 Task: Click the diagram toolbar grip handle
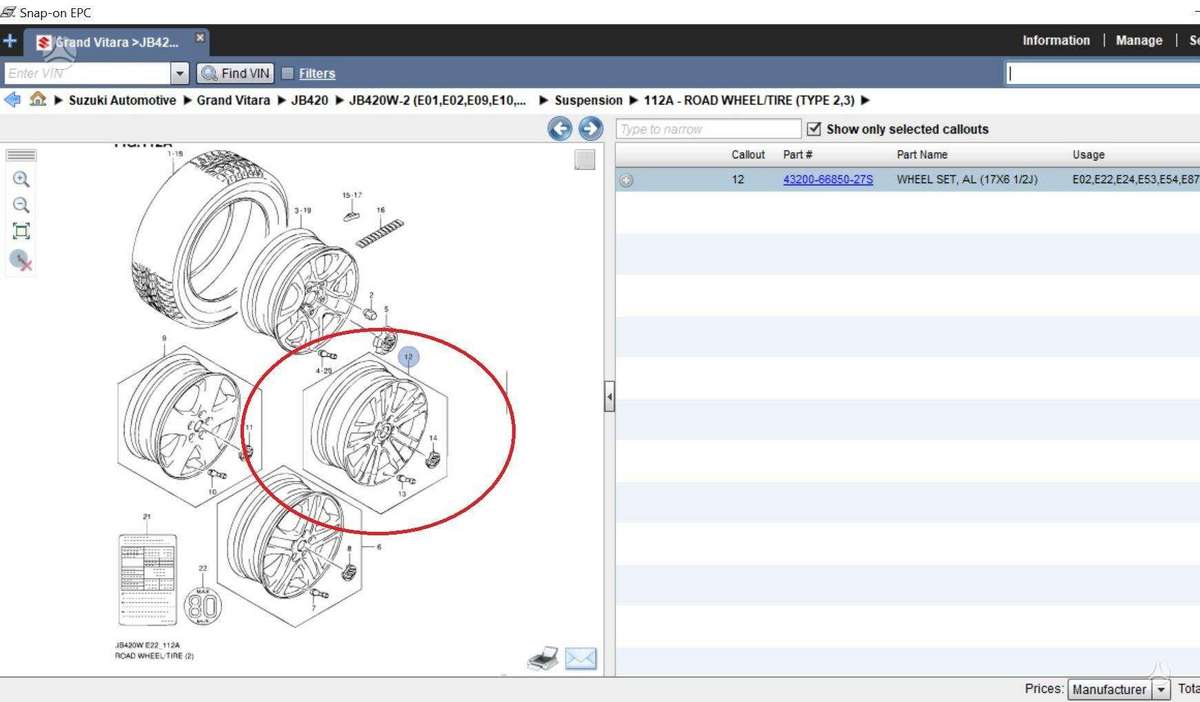tap(21, 155)
